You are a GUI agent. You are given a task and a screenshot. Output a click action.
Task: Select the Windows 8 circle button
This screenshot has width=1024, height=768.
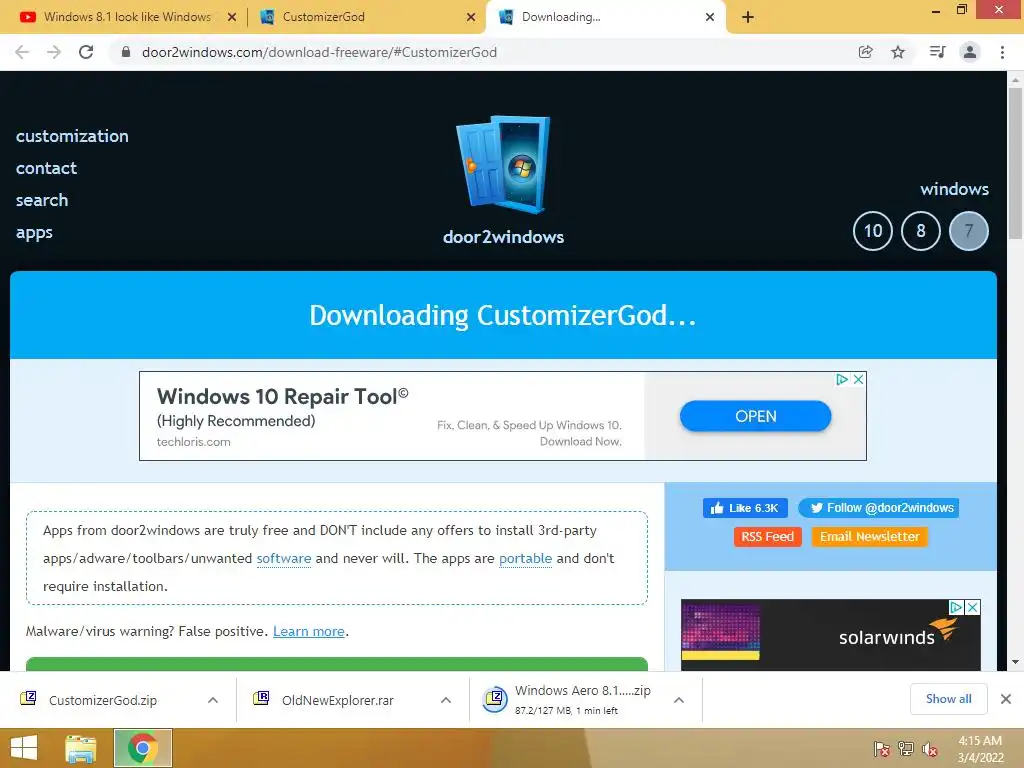pyautogui.click(x=921, y=231)
